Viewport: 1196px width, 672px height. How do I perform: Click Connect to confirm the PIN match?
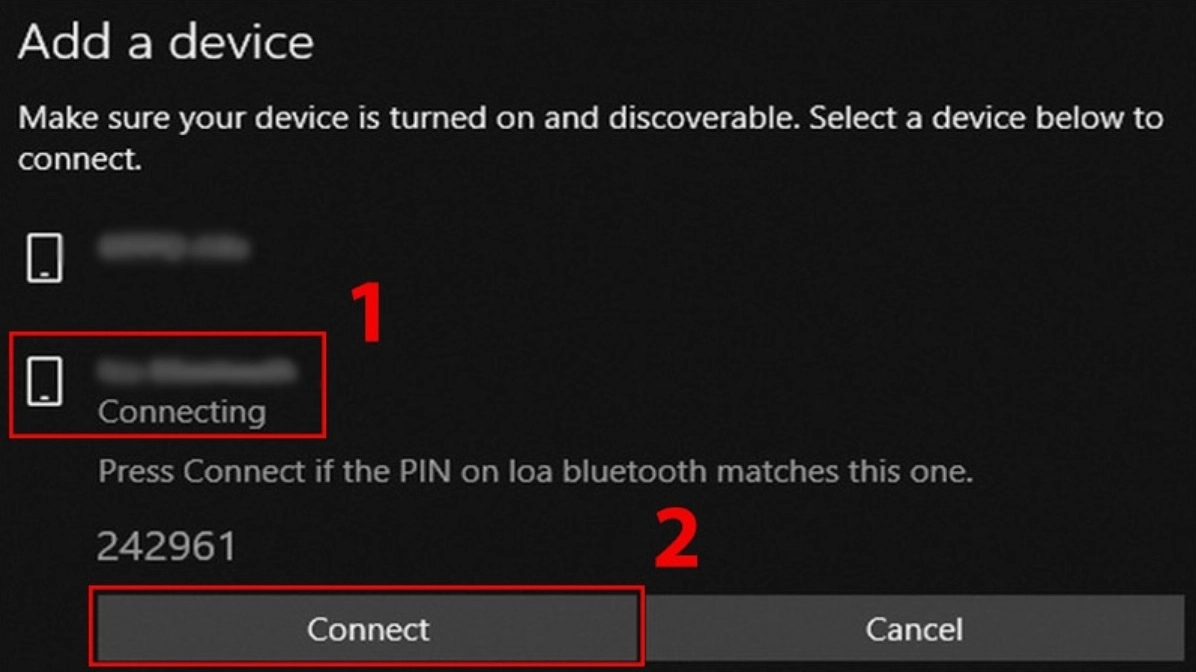(368, 629)
